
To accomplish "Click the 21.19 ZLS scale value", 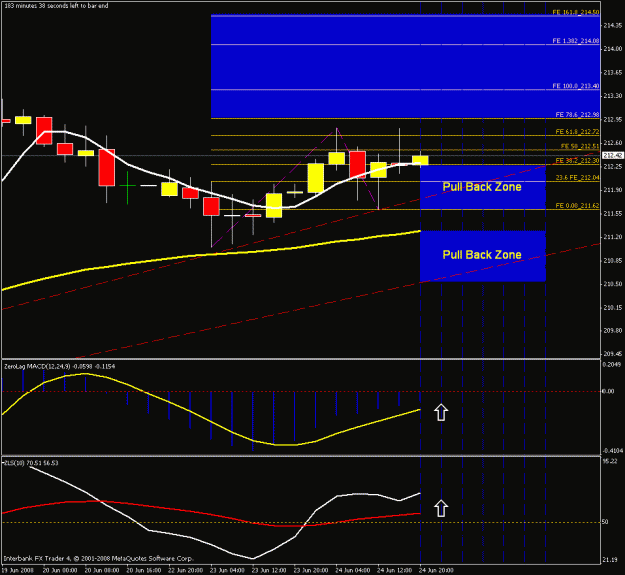I will [610, 560].
